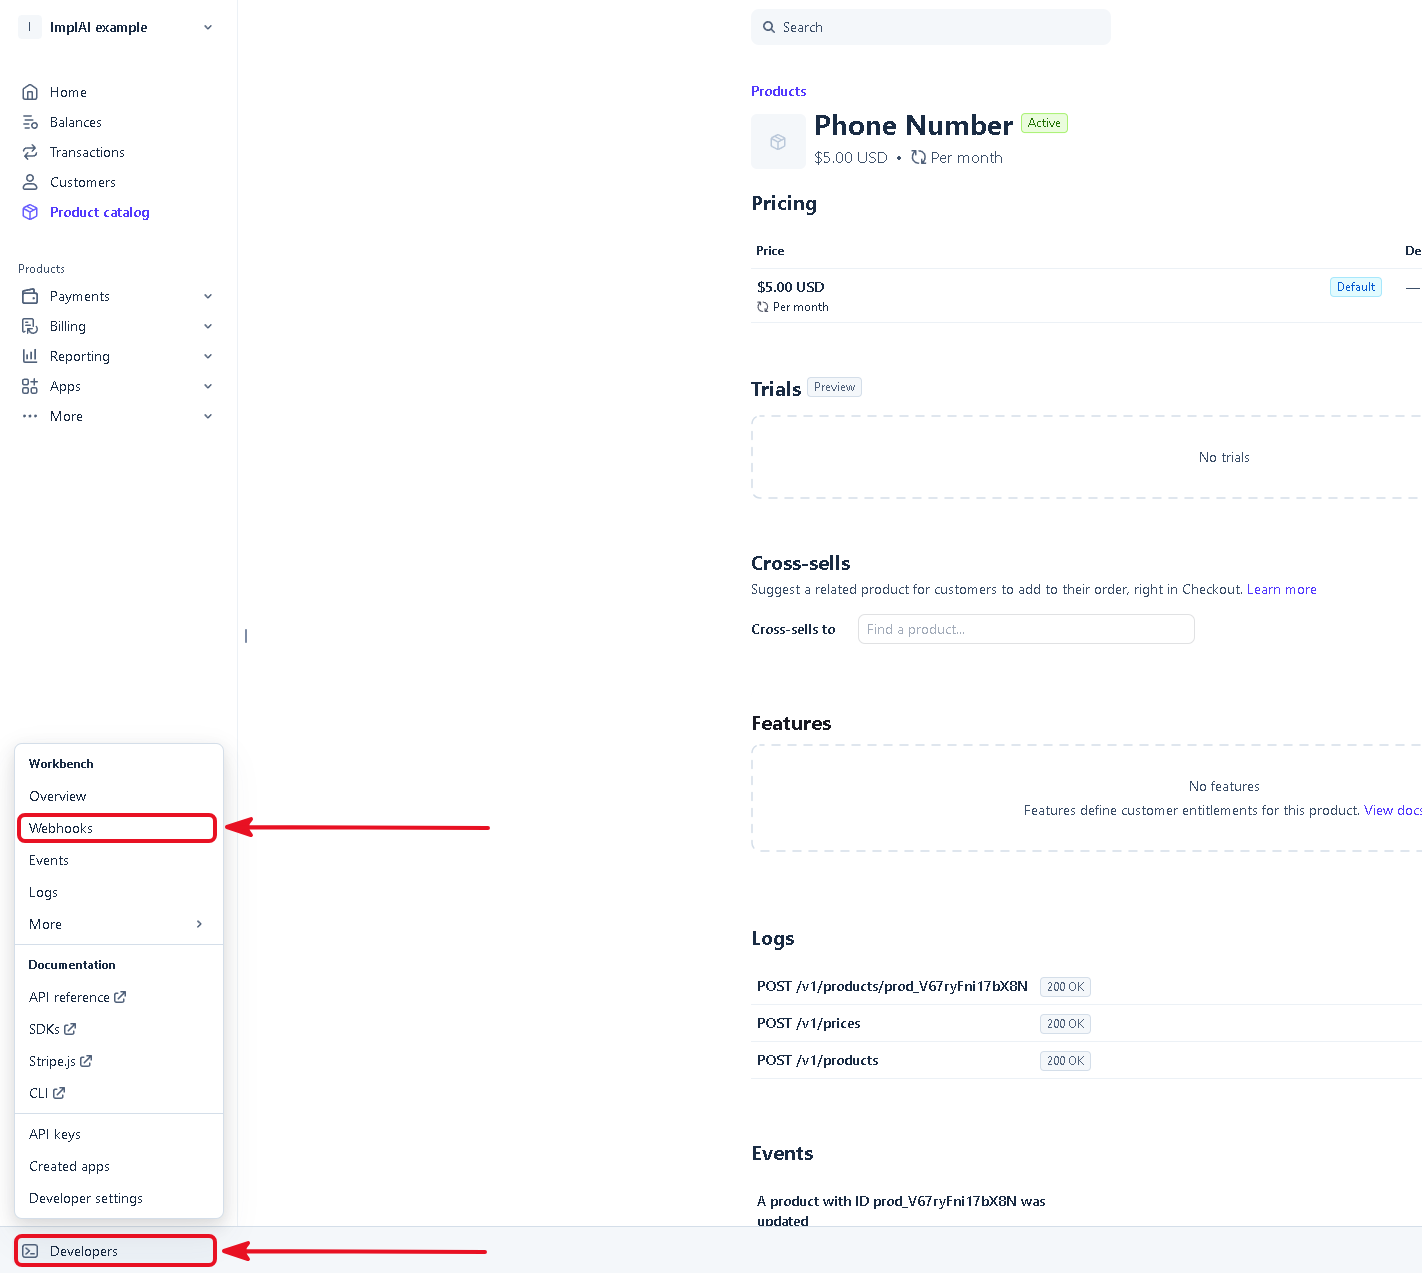Click the Product catalog cube icon
The height and width of the screenshot is (1273, 1422).
[x=30, y=212]
